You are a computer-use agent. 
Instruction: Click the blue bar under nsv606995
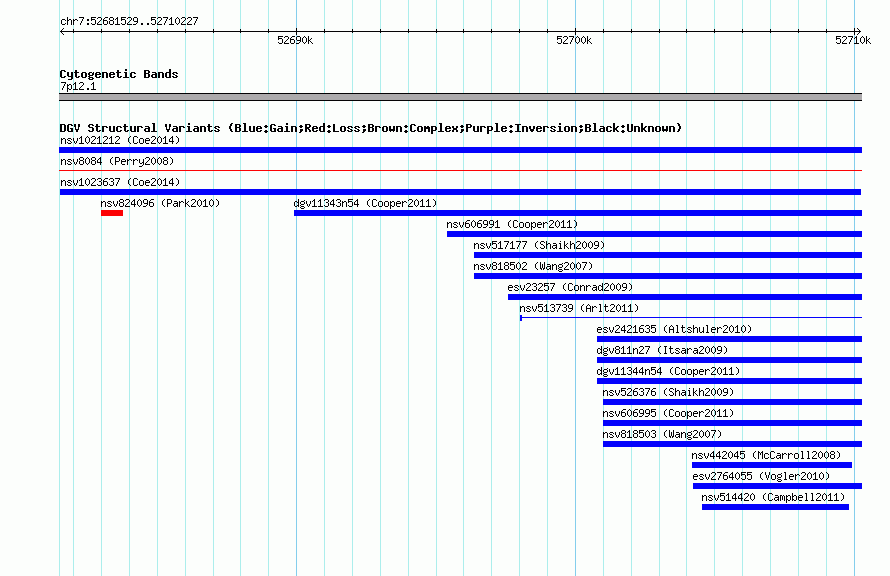coord(732,423)
